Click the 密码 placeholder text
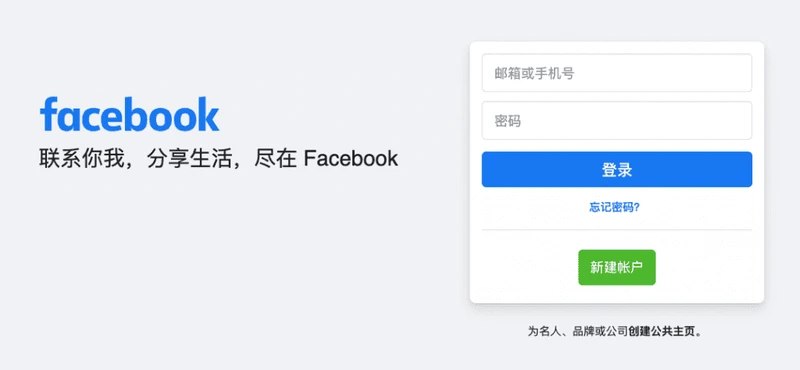The height and width of the screenshot is (370, 800). coord(508,121)
